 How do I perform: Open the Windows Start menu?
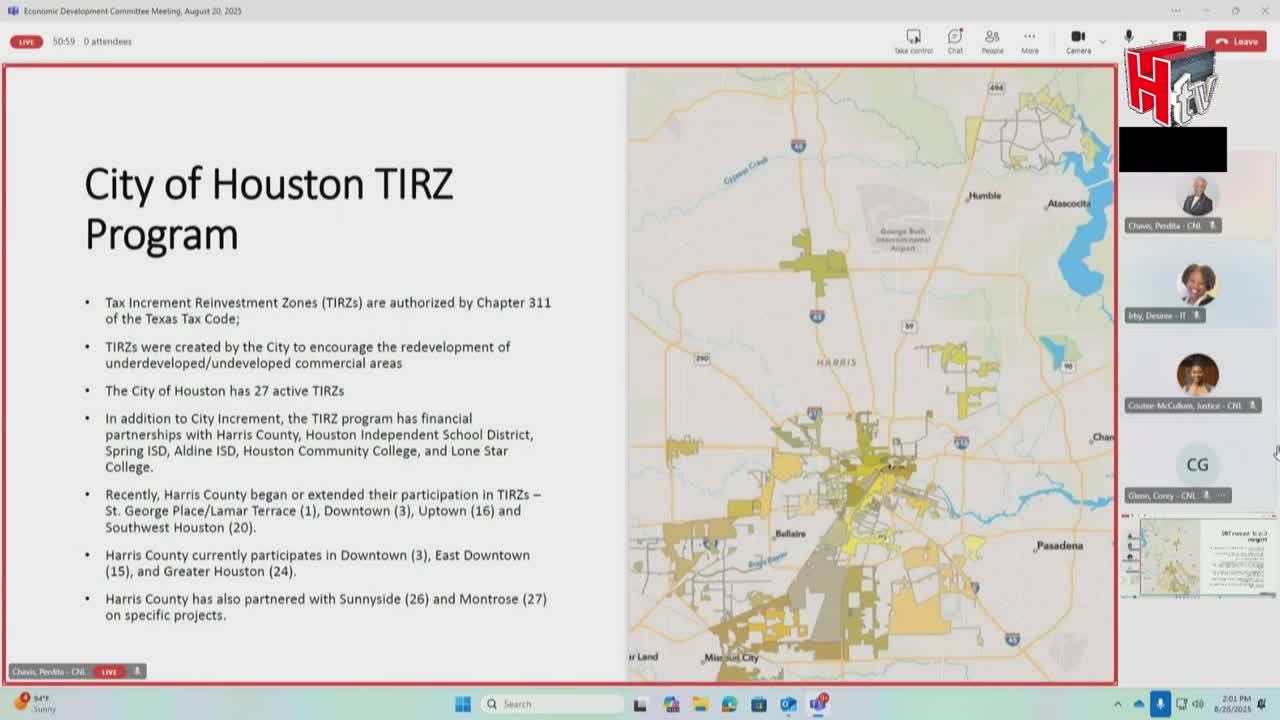(463, 704)
